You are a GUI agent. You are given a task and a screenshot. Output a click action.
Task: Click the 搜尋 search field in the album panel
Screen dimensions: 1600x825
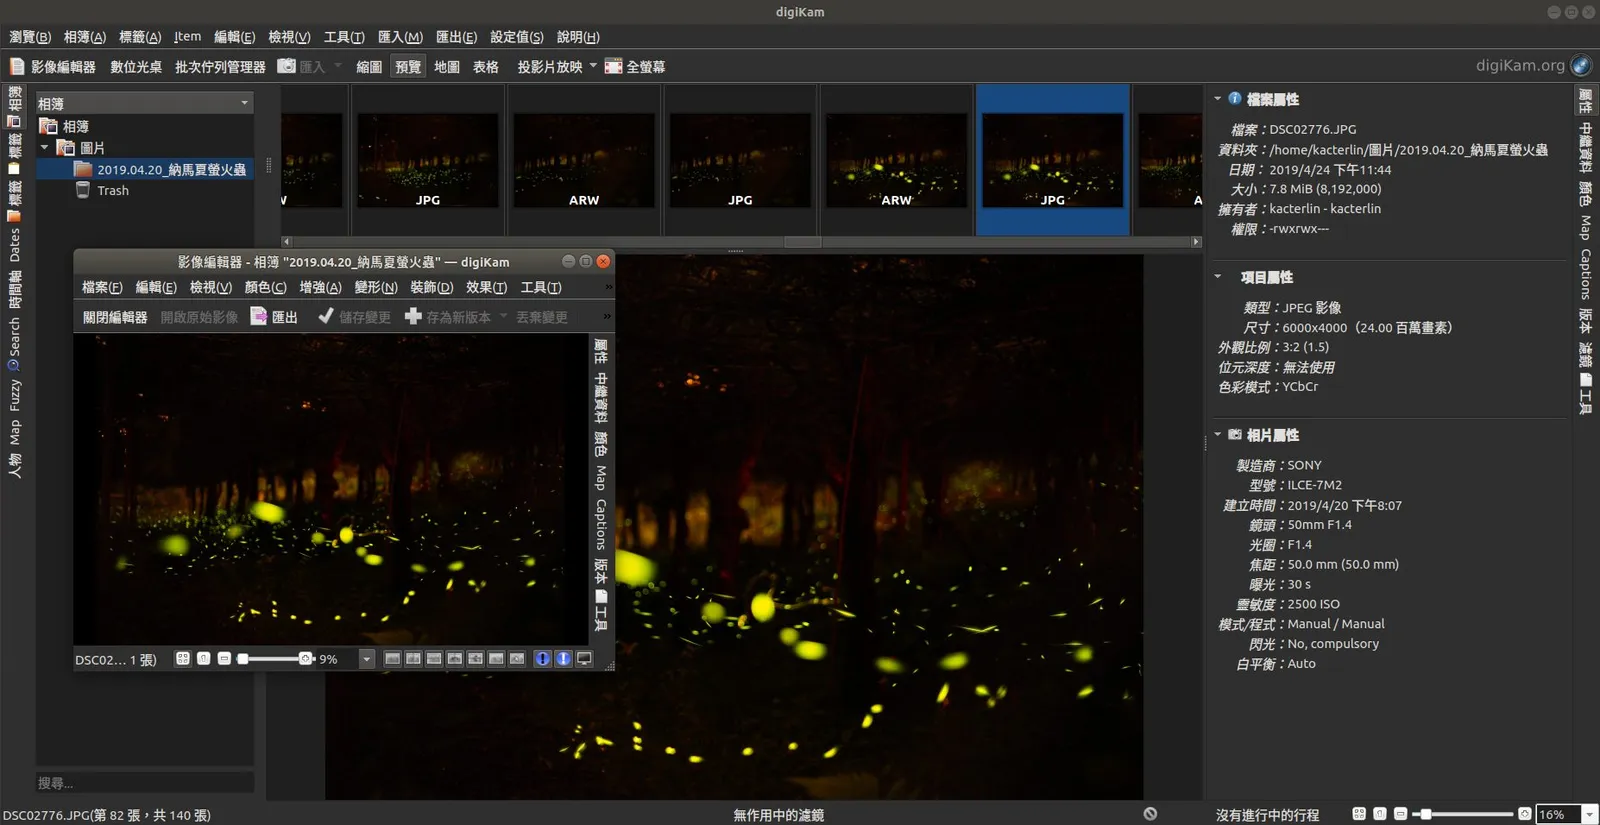click(x=144, y=783)
